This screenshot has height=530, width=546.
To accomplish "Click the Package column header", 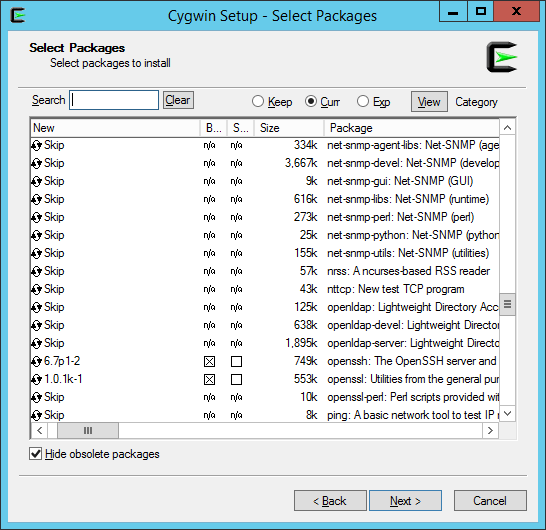I will pyautogui.click(x=412, y=128).
